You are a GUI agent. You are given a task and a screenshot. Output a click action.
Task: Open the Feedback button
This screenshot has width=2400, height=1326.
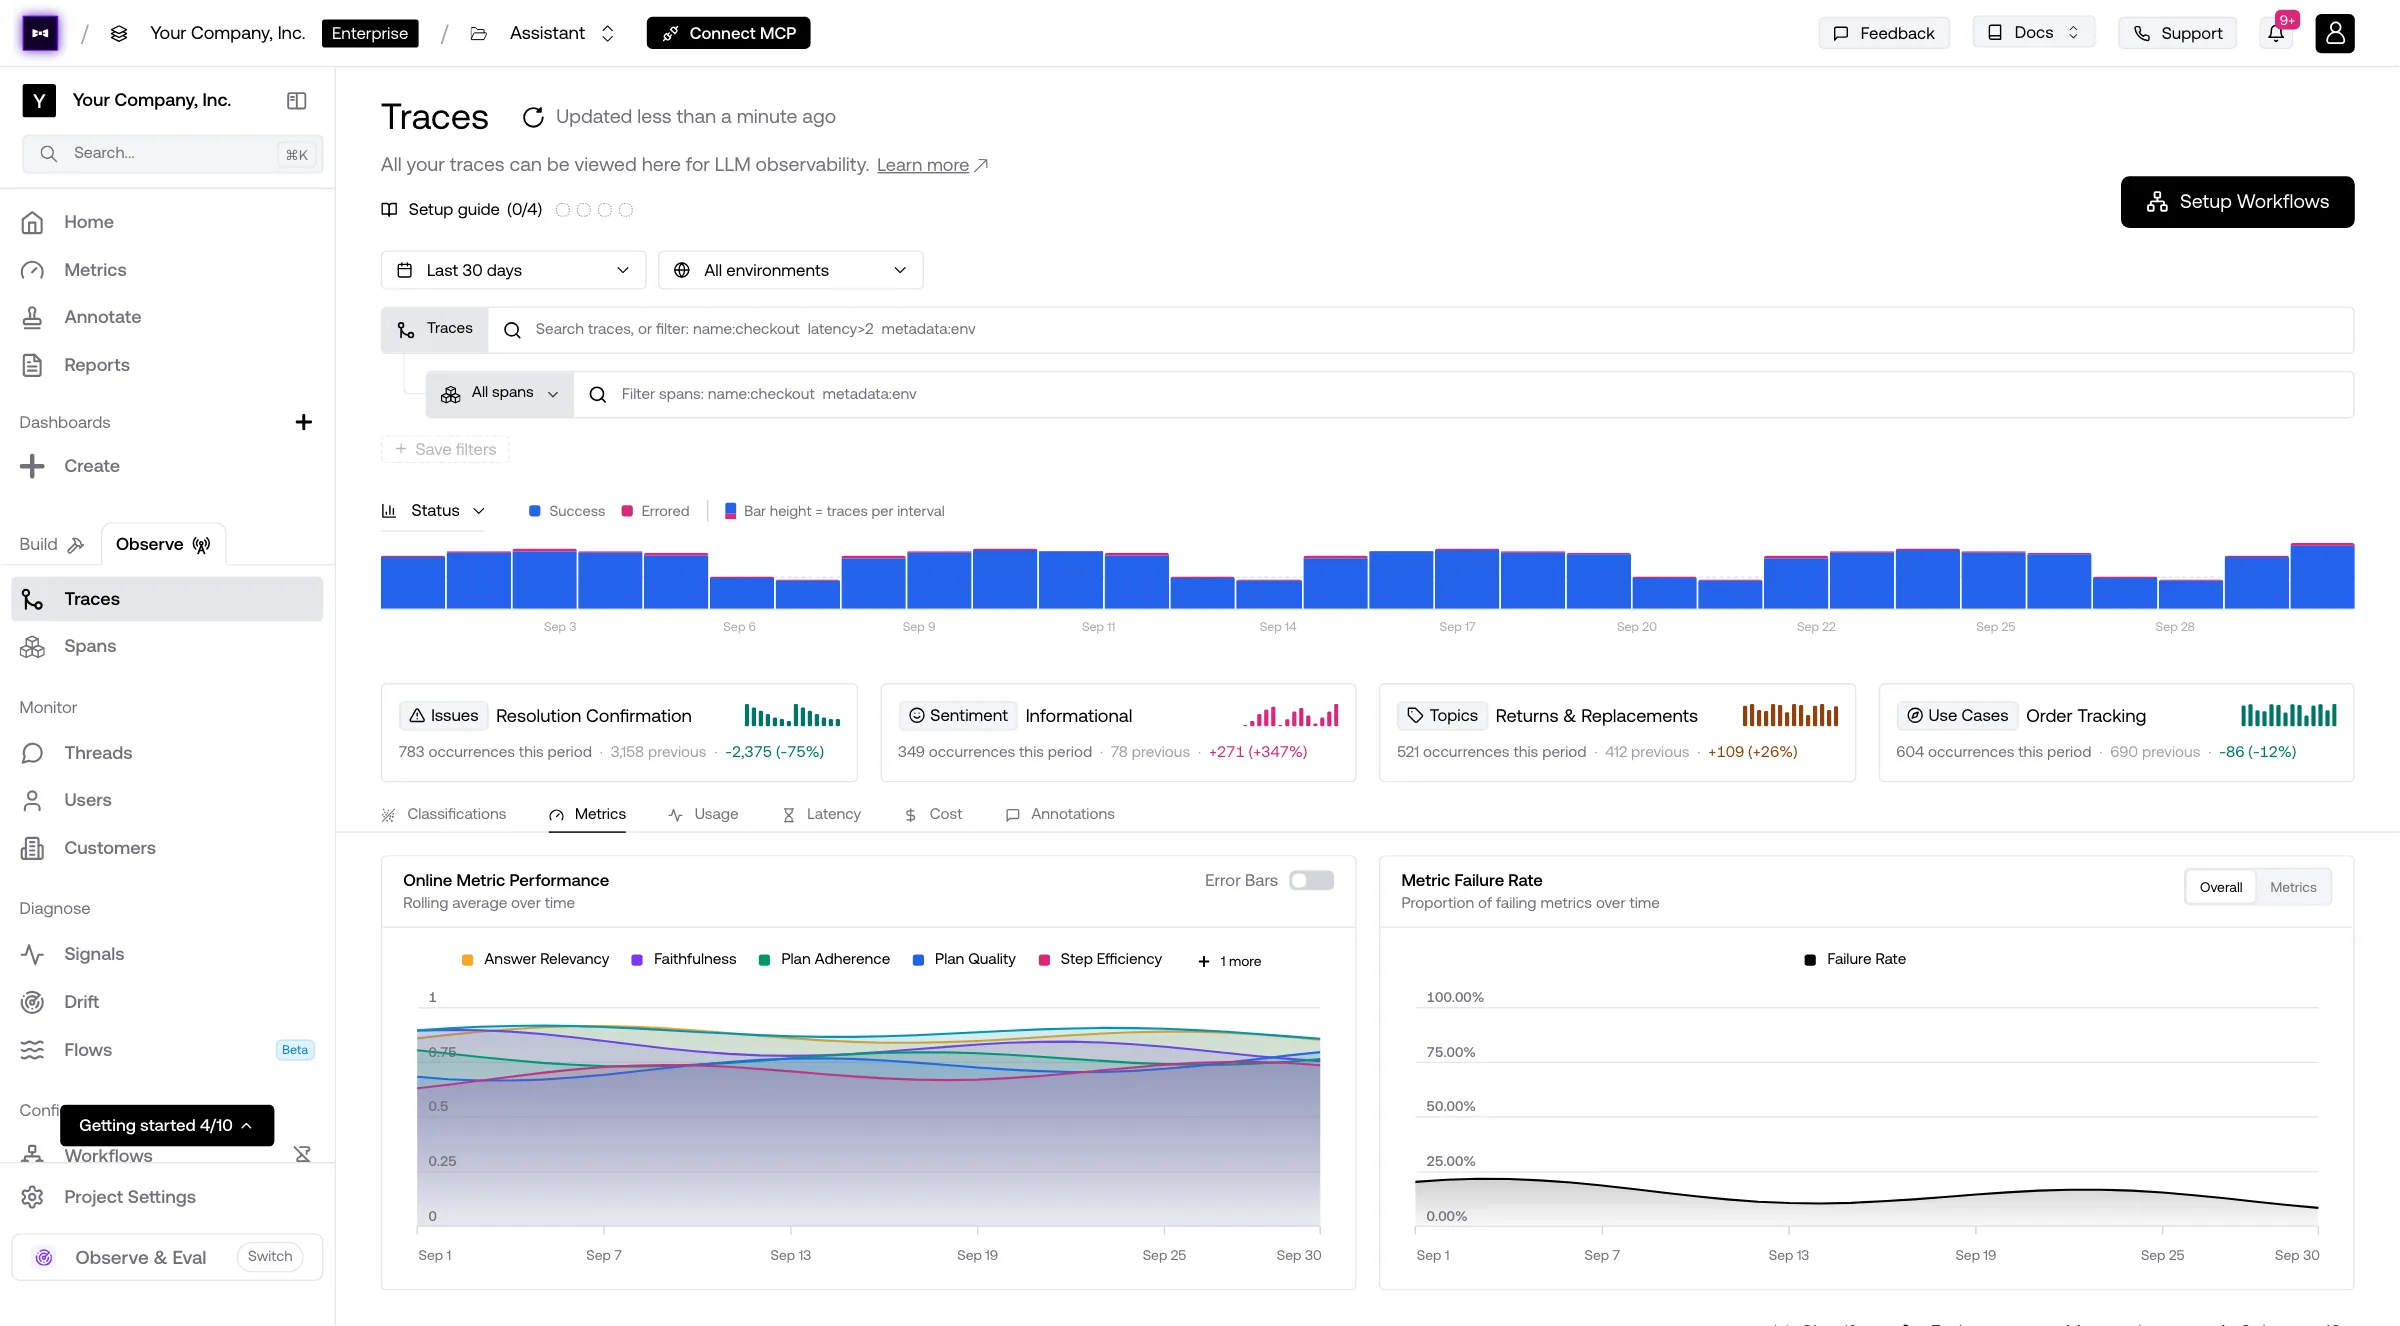1884,33
